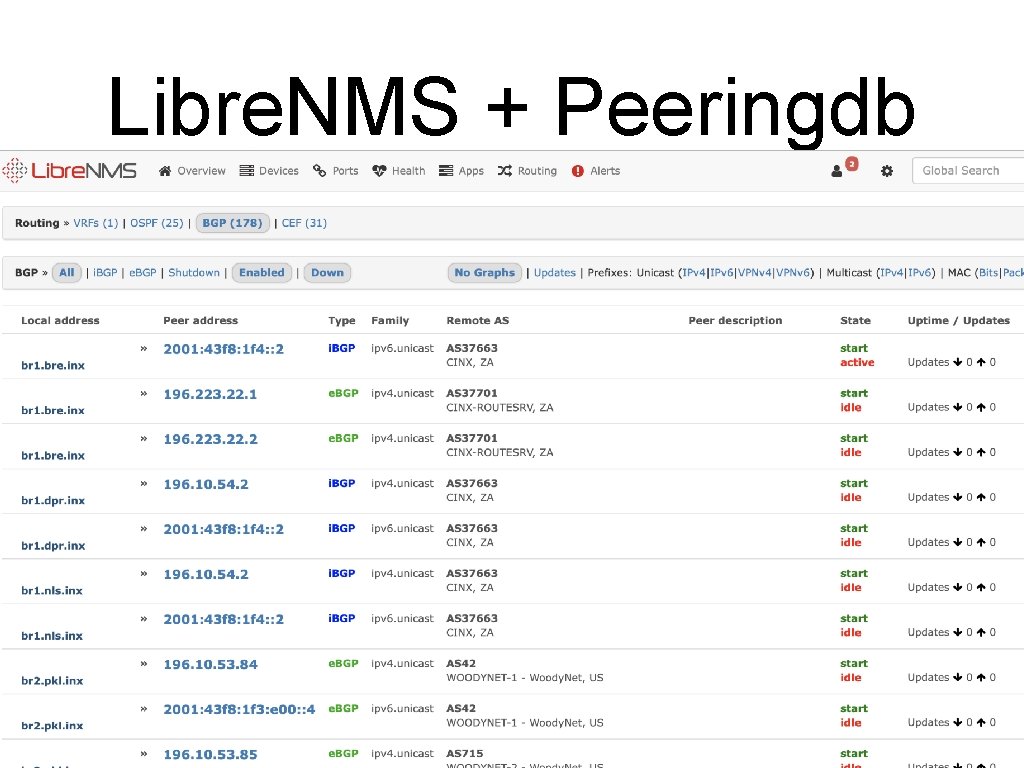1024x768 pixels.
Task: Focus the Global Search field
Action: pyautogui.click(x=968, y=171)
